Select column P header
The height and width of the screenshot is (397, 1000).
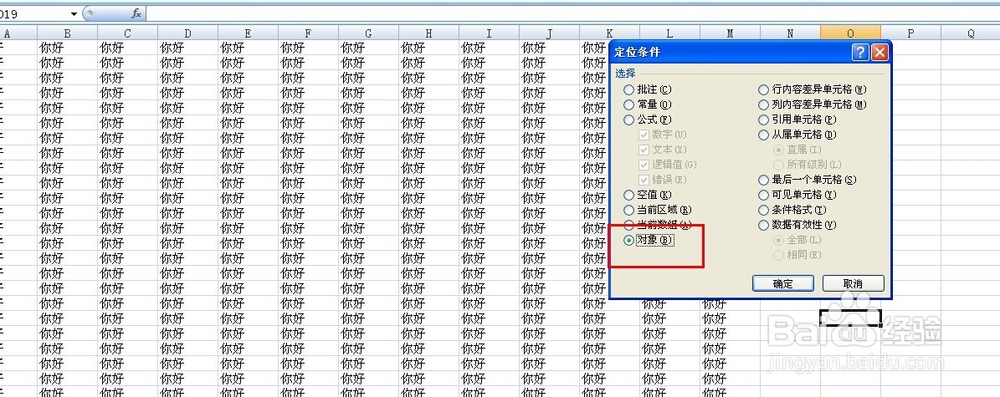(911, 33)
